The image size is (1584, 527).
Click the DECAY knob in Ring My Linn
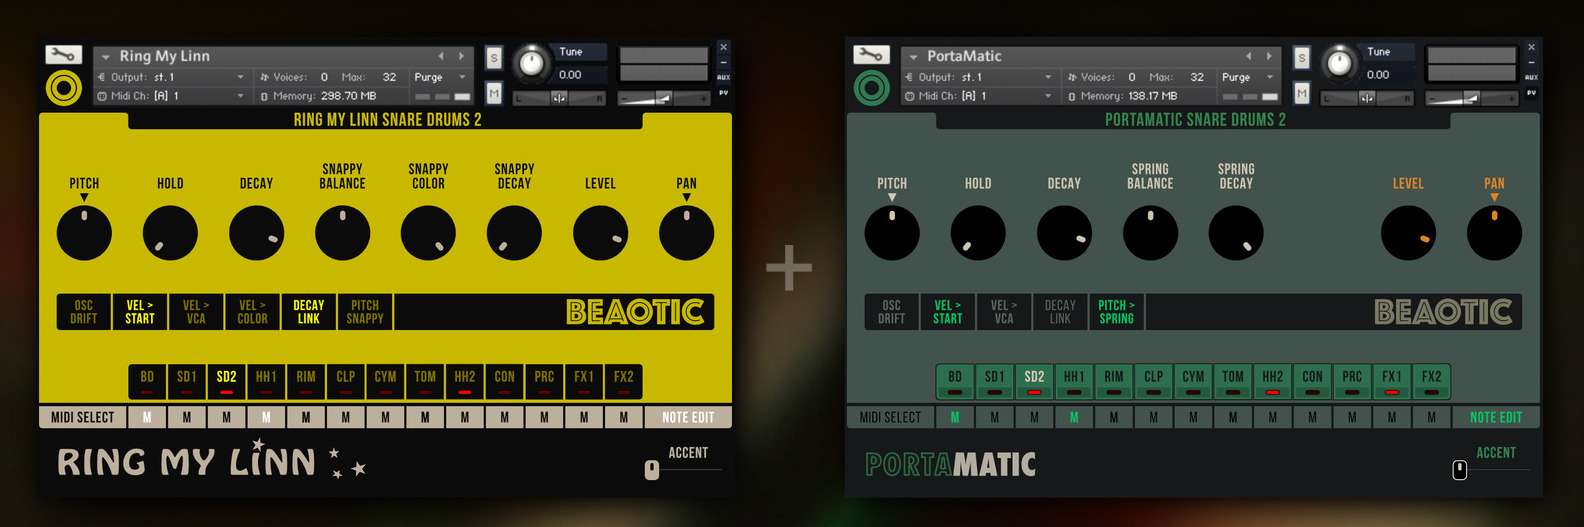coord(256,233)
